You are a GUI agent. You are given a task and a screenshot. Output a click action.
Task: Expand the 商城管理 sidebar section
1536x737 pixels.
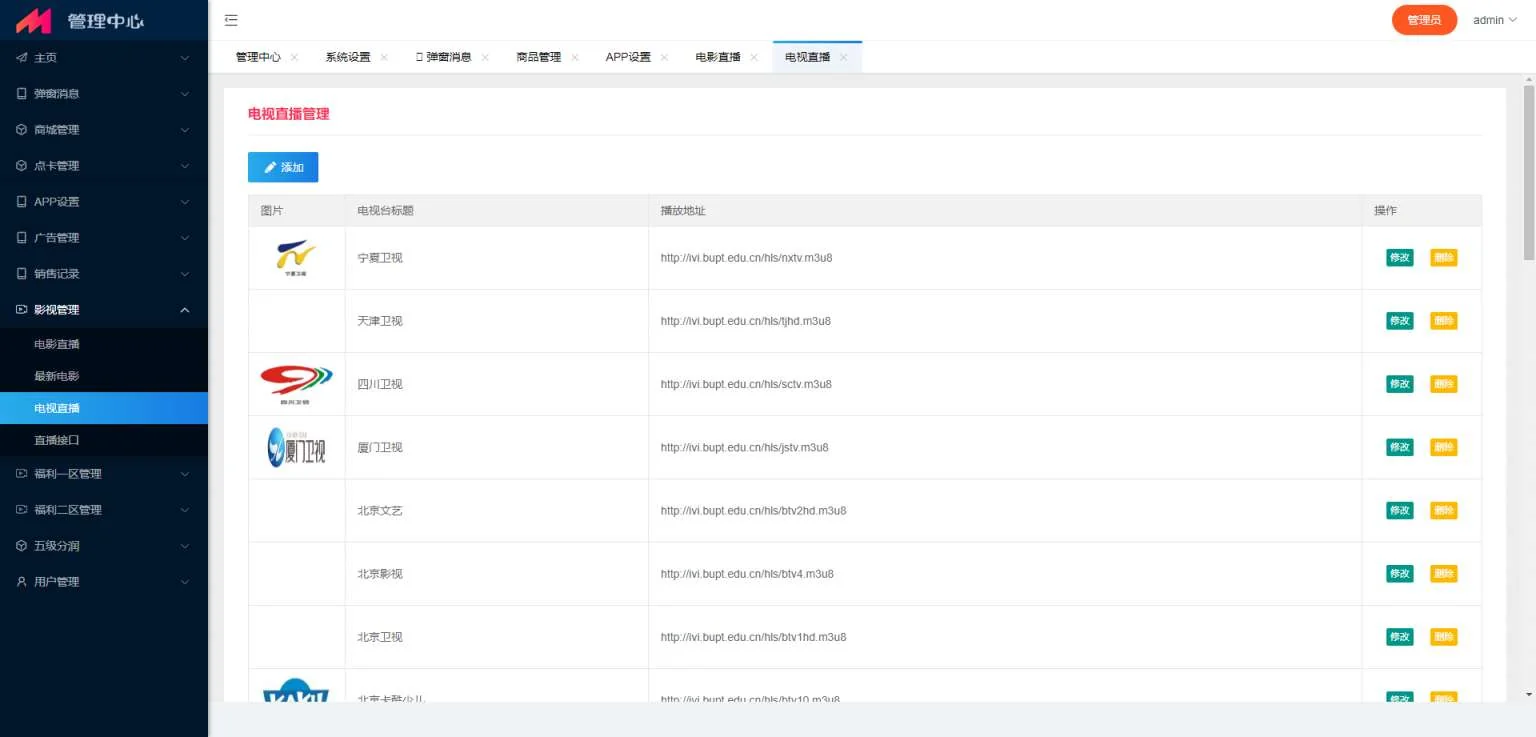click(104, 130)
